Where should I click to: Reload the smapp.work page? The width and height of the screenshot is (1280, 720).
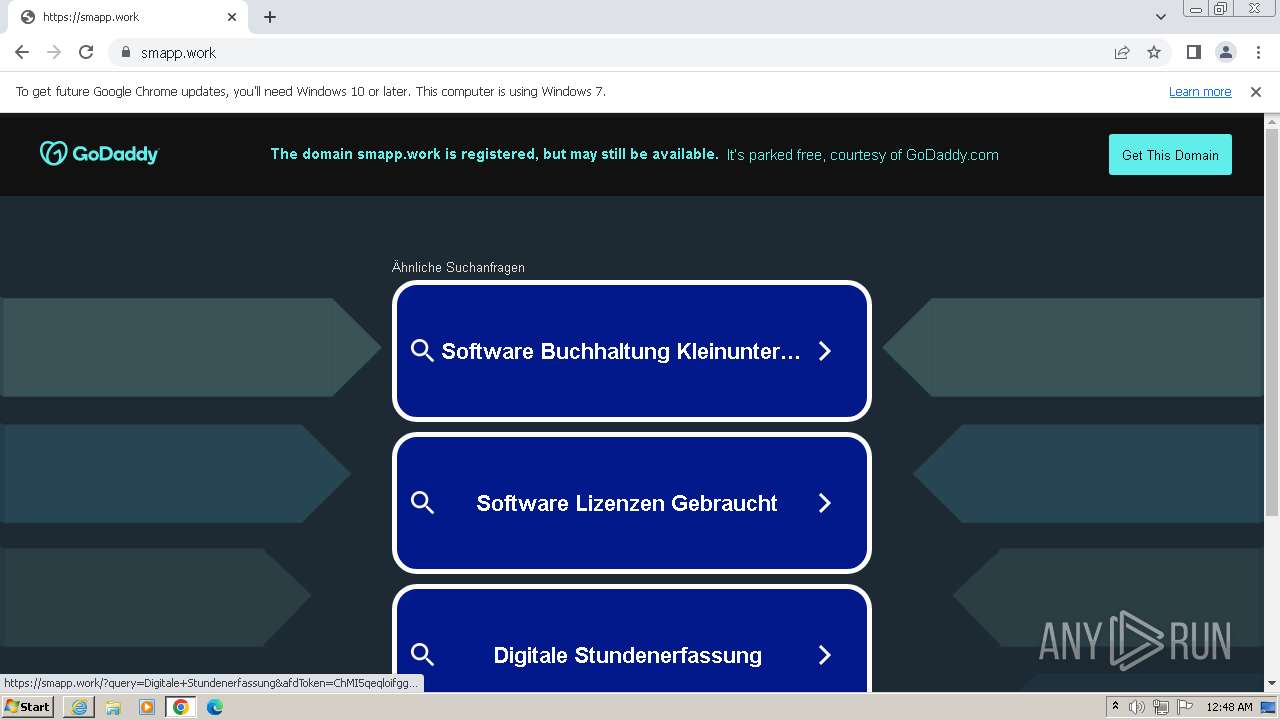pyautogui.click(x=86, y=52)
